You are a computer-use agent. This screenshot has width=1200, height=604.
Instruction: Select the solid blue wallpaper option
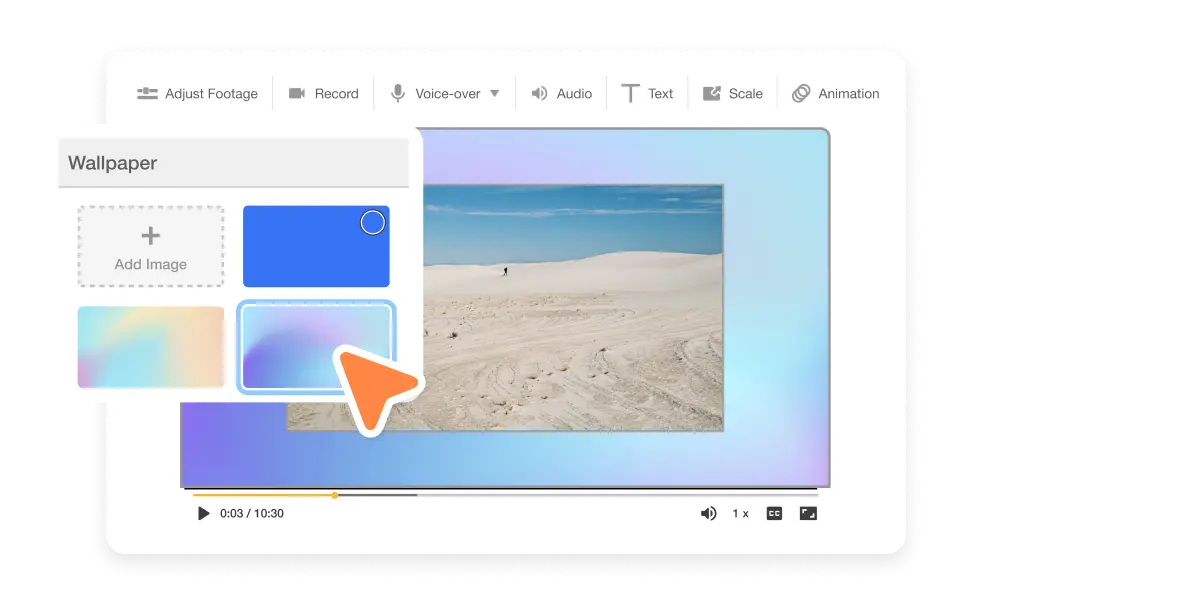point(316,246)
